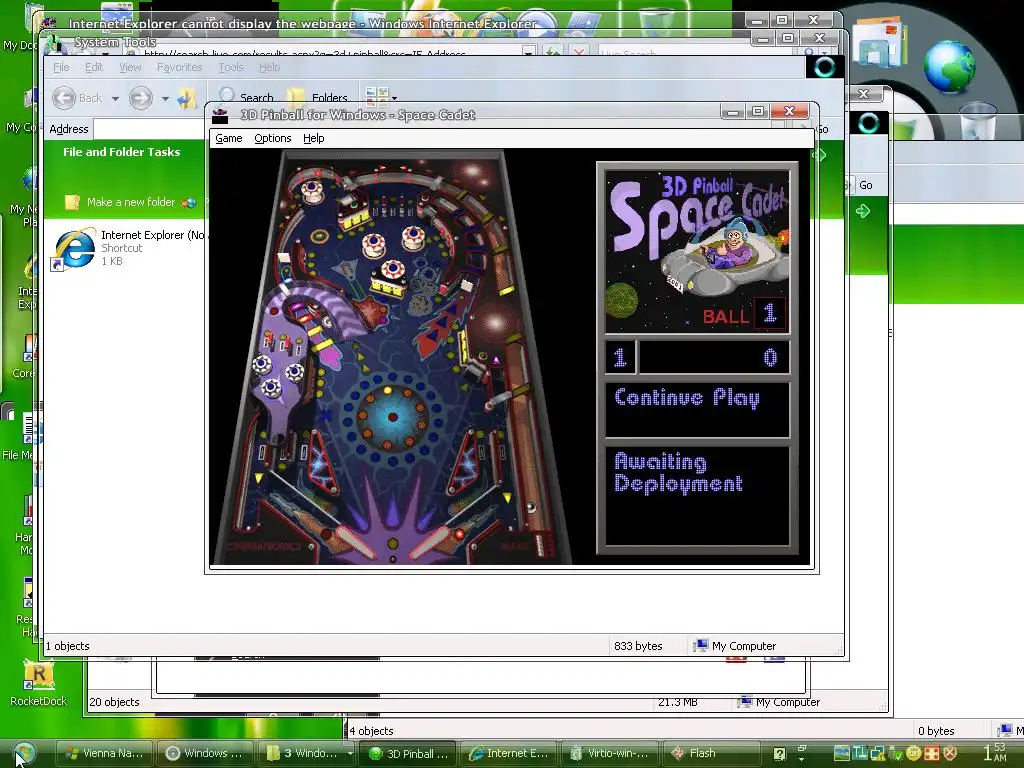Switch to Internet E... taskbar button
The height and width of the screenshot is (768, 1024).
(509, 753)
